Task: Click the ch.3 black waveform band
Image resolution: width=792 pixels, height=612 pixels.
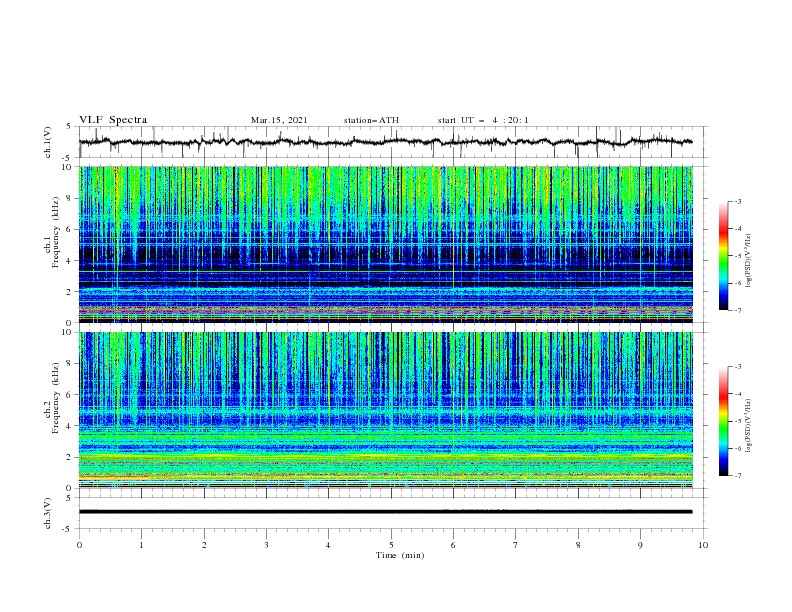Action: 386,512
